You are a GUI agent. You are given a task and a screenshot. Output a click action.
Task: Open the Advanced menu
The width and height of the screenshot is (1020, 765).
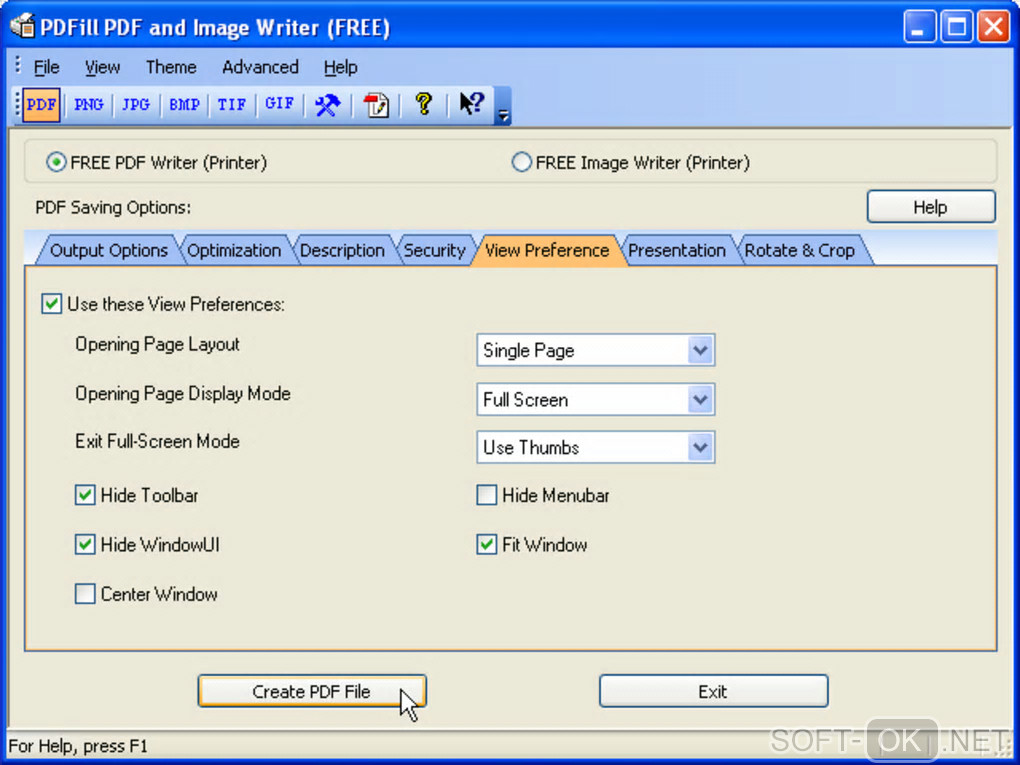[260, 67]
